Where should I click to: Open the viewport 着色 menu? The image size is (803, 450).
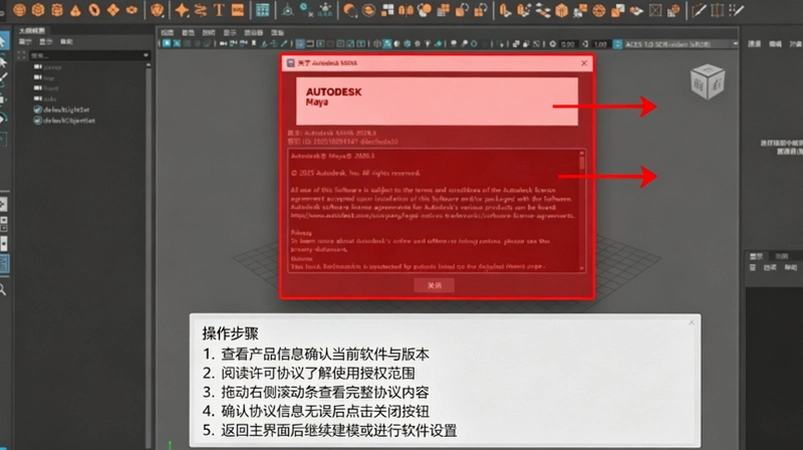(x=188, y=33)
